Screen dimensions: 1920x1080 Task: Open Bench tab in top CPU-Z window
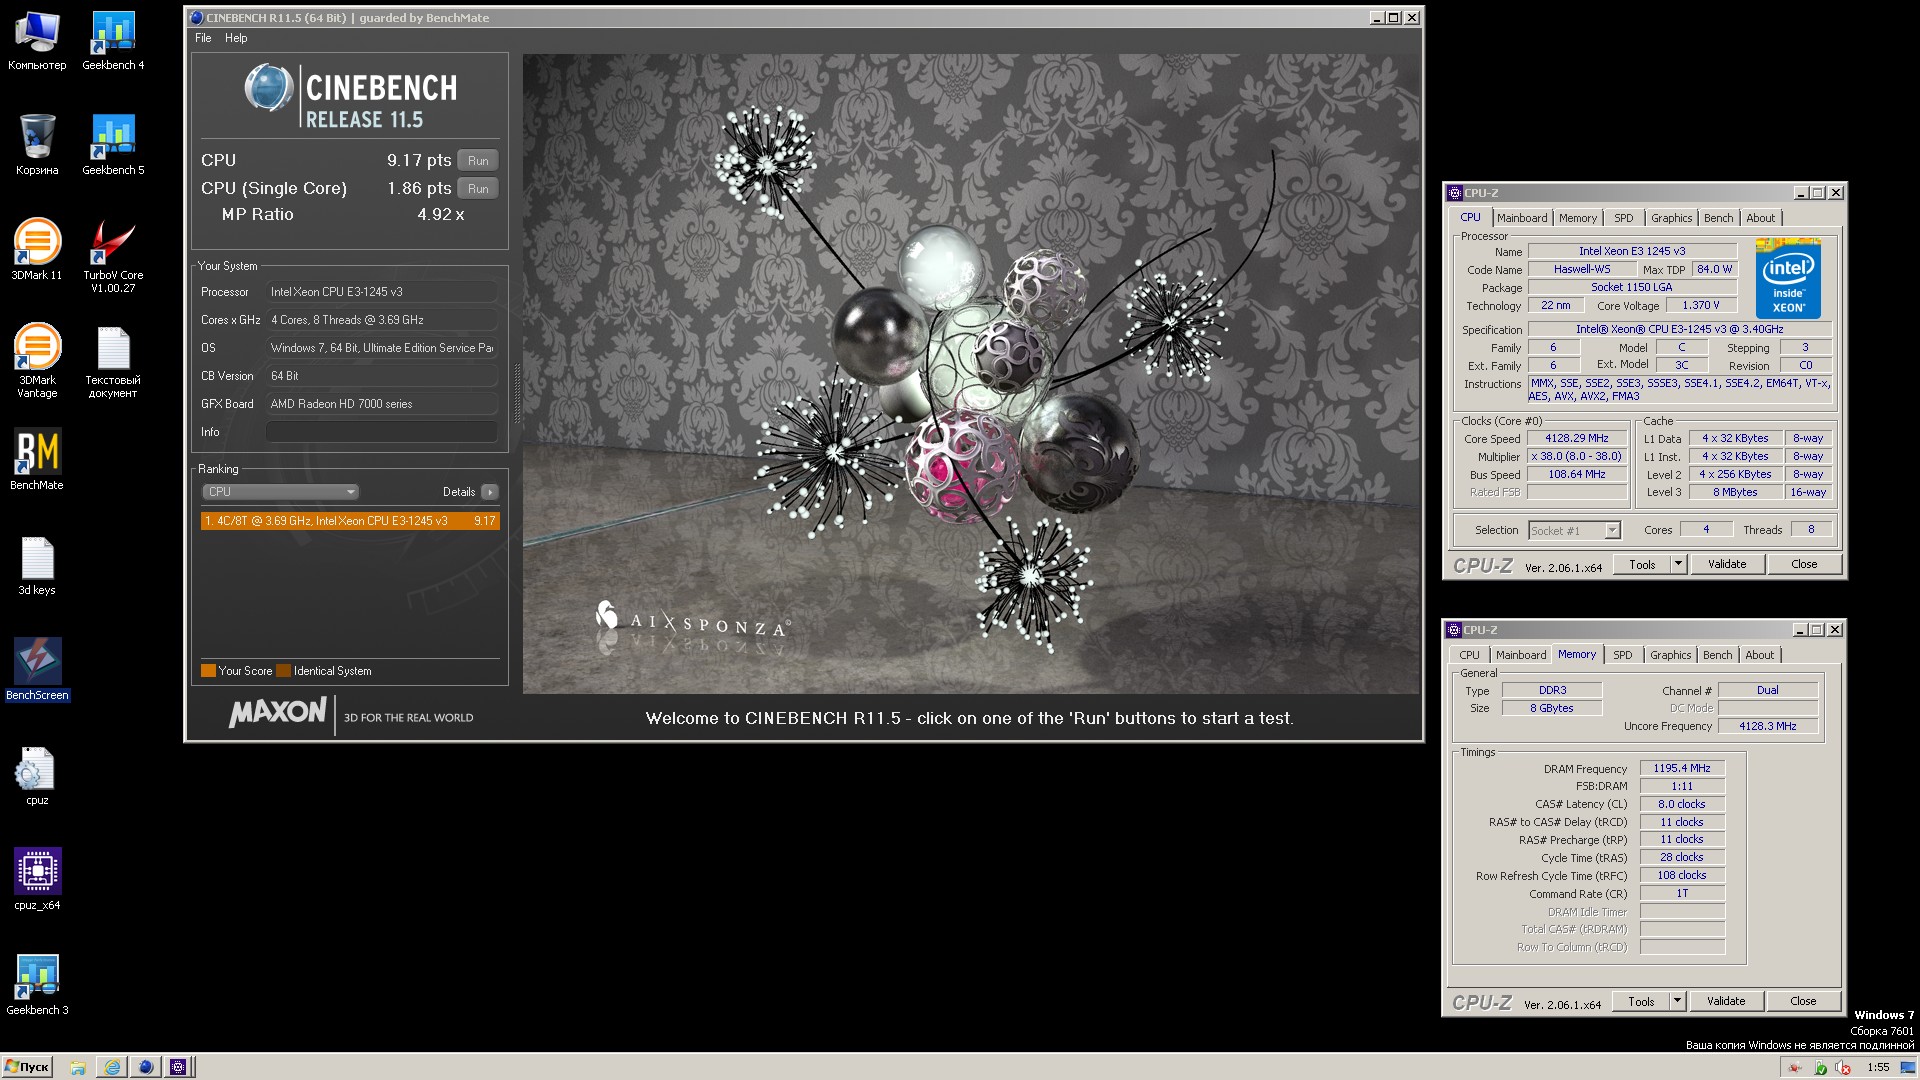point(1718,218)
